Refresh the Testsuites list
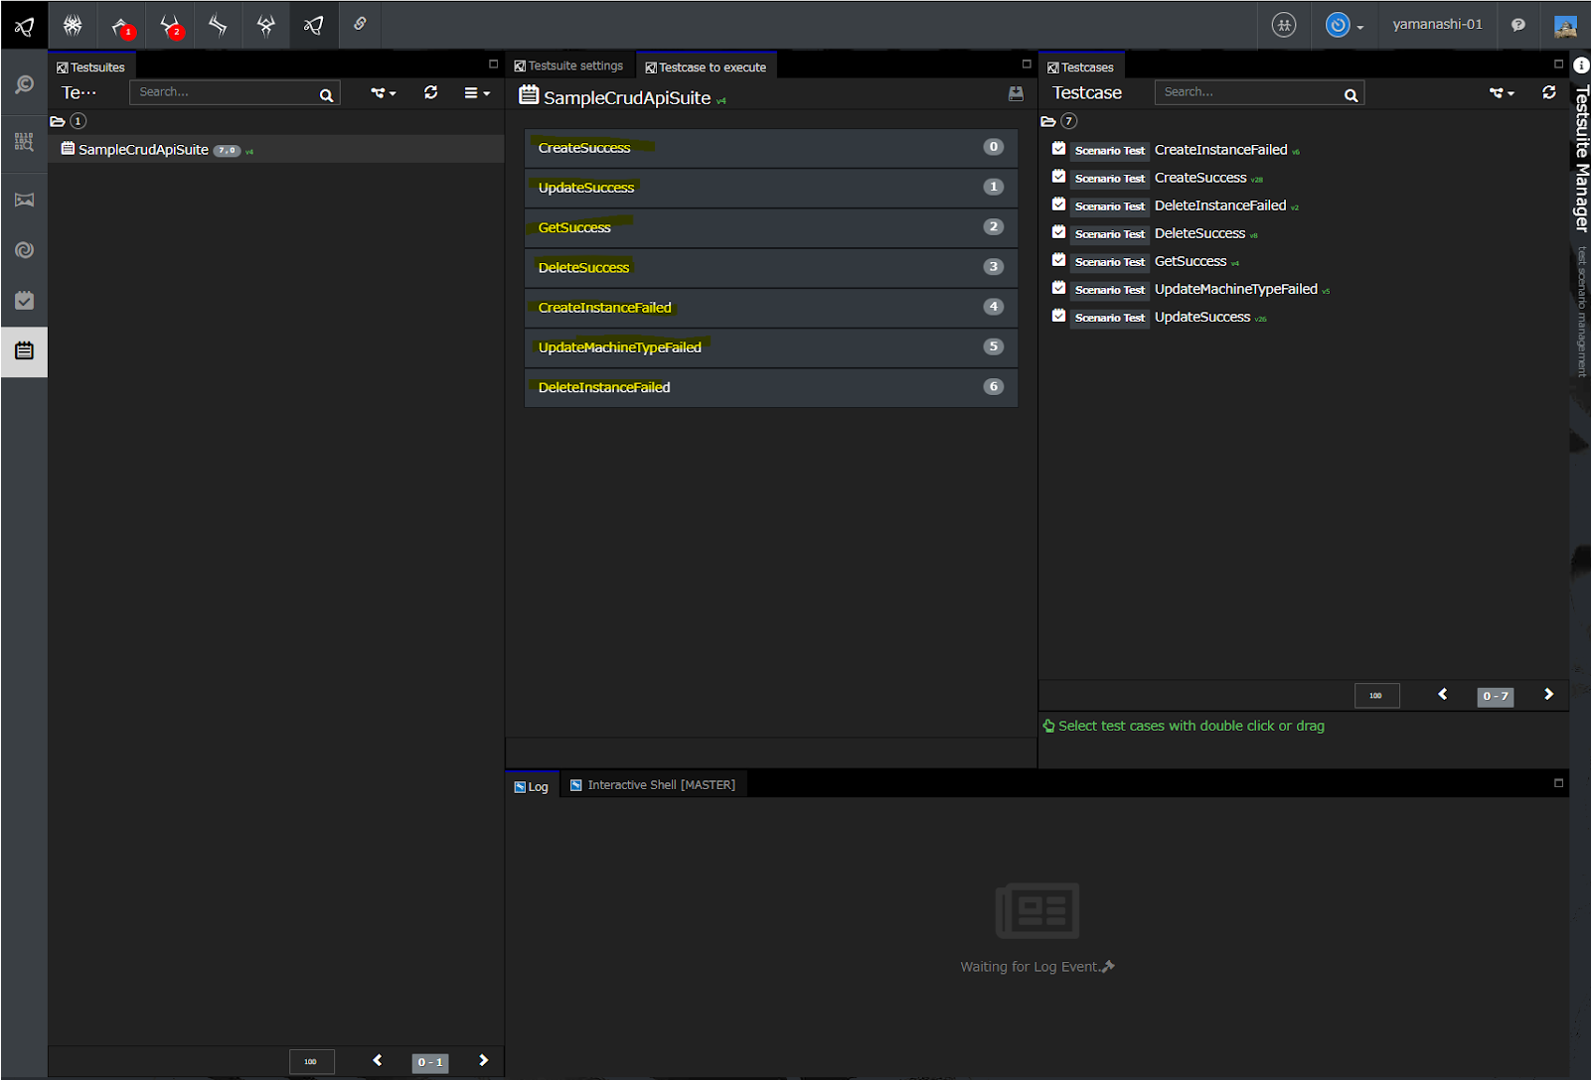1592x1080 pixels. 431,92
